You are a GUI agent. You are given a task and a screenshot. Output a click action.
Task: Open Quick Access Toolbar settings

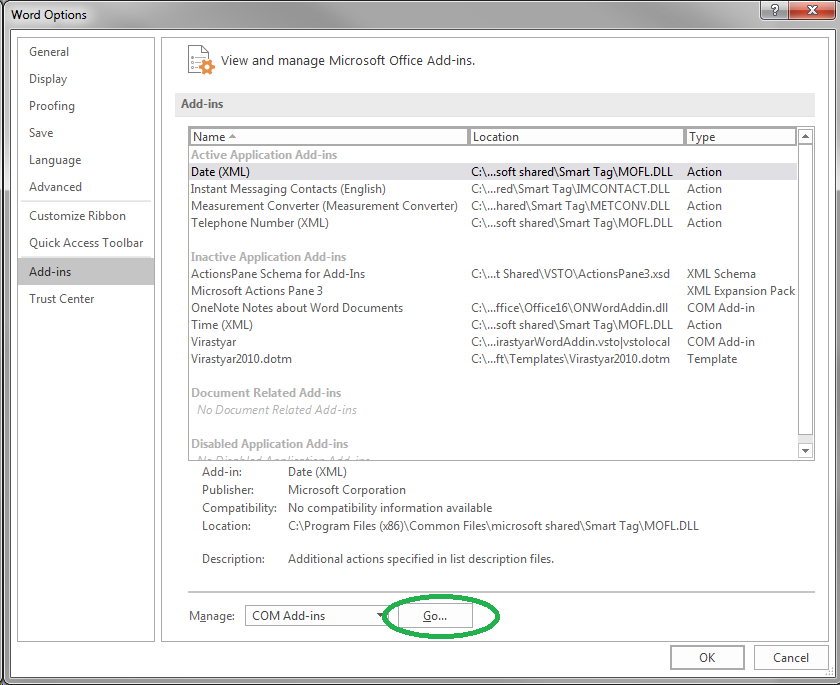pyautogui.click(x=86, y=243)
